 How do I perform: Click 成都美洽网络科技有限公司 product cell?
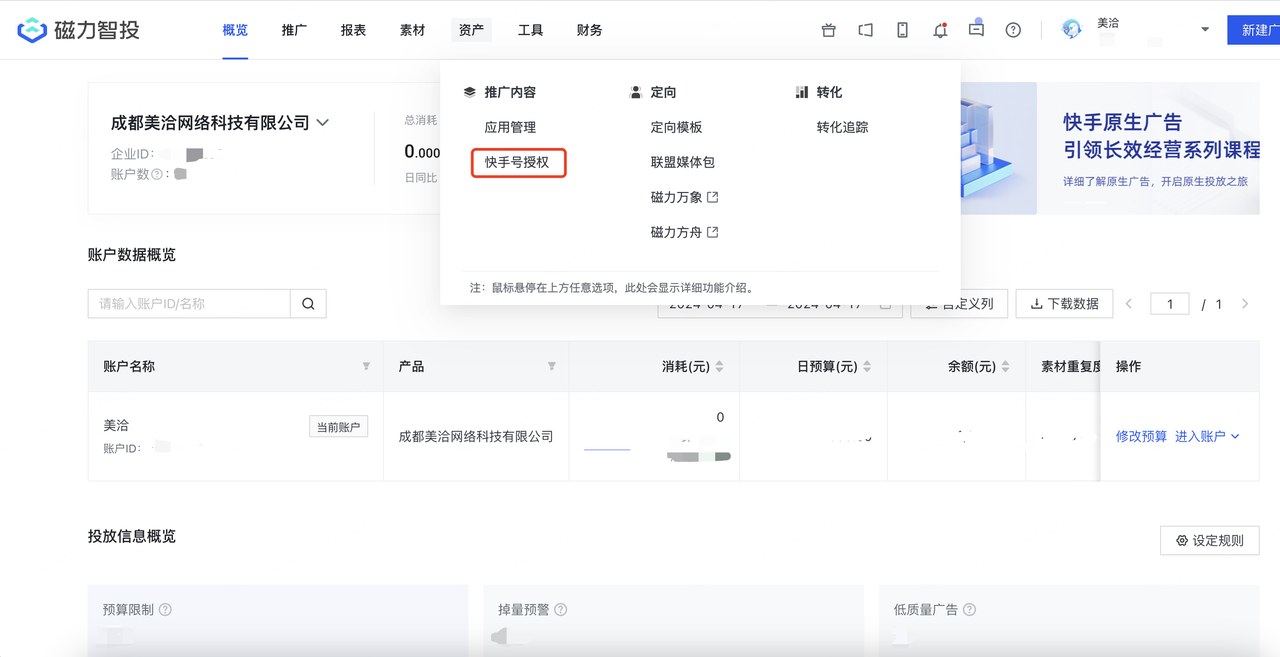point(476,436)
